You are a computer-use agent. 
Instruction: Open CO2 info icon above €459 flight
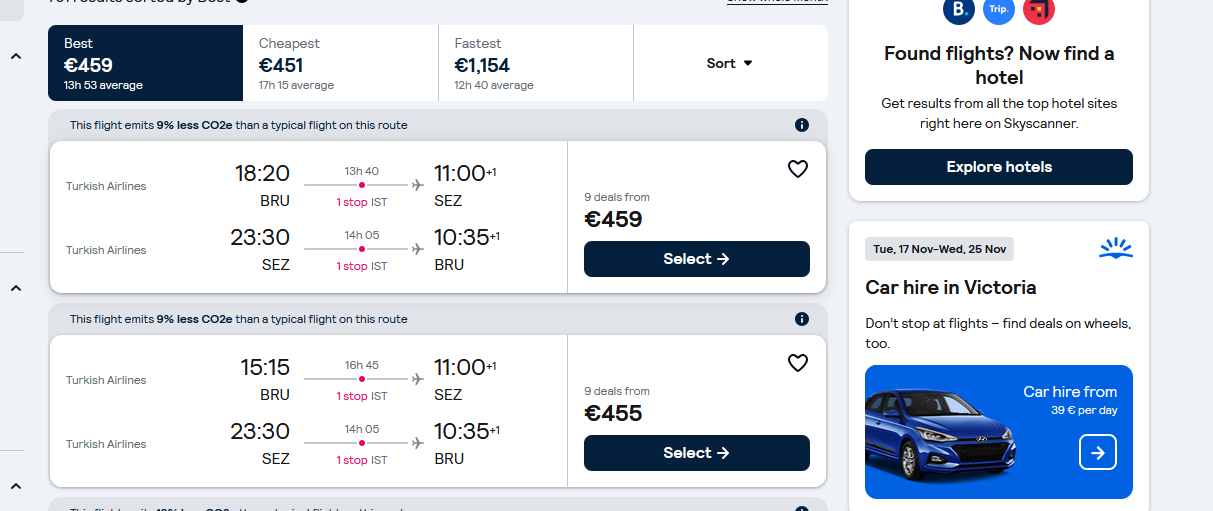[801, 125]
